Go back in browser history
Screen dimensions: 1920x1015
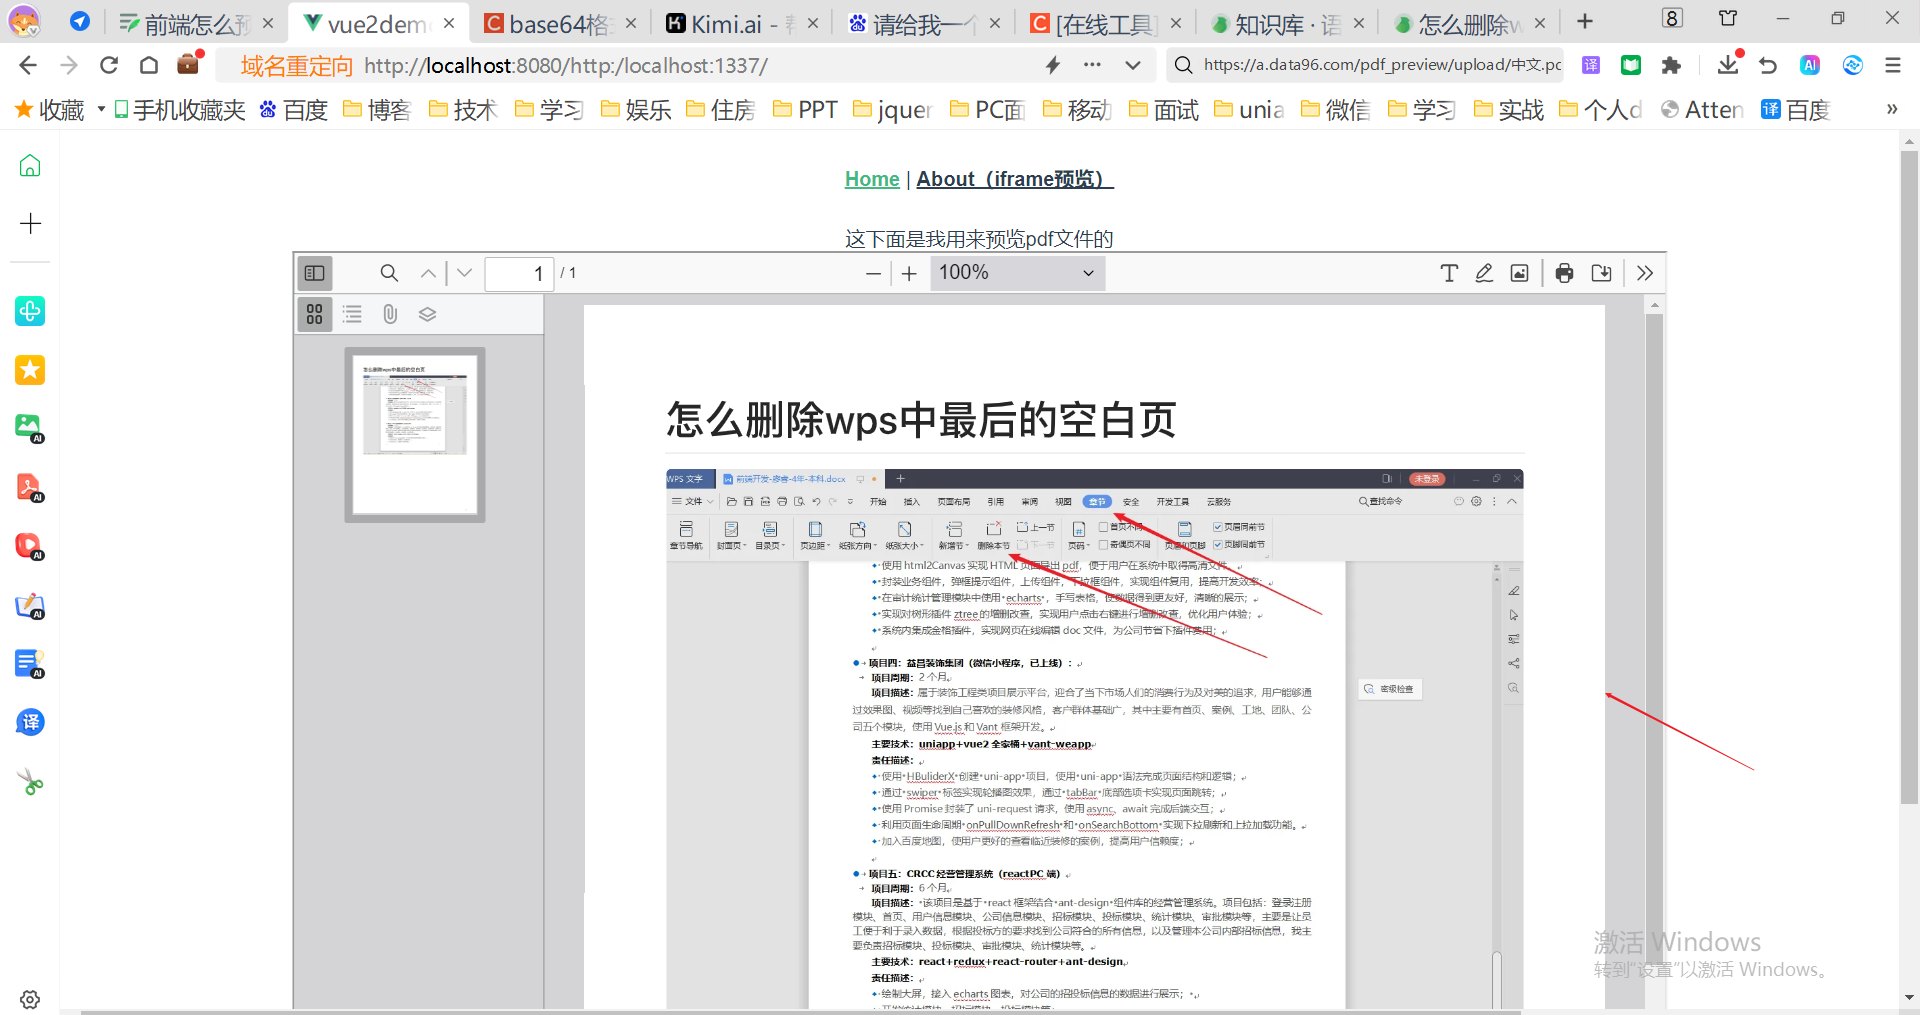click(28, 65)
